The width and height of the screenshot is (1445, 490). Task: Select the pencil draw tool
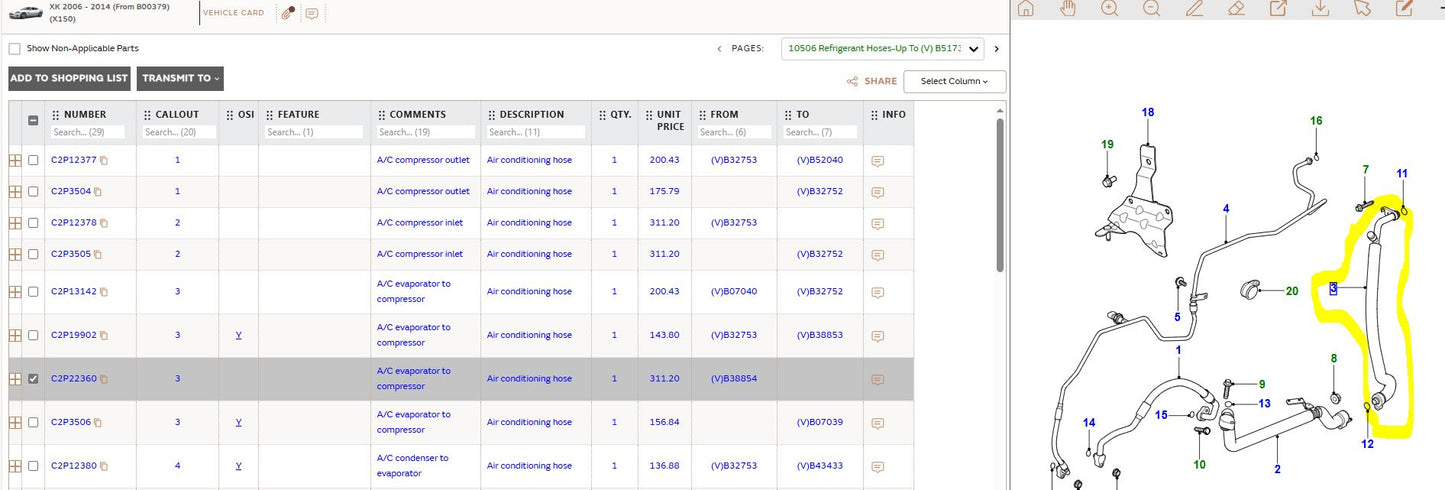pyautogui.click(x=1193, y=9)
